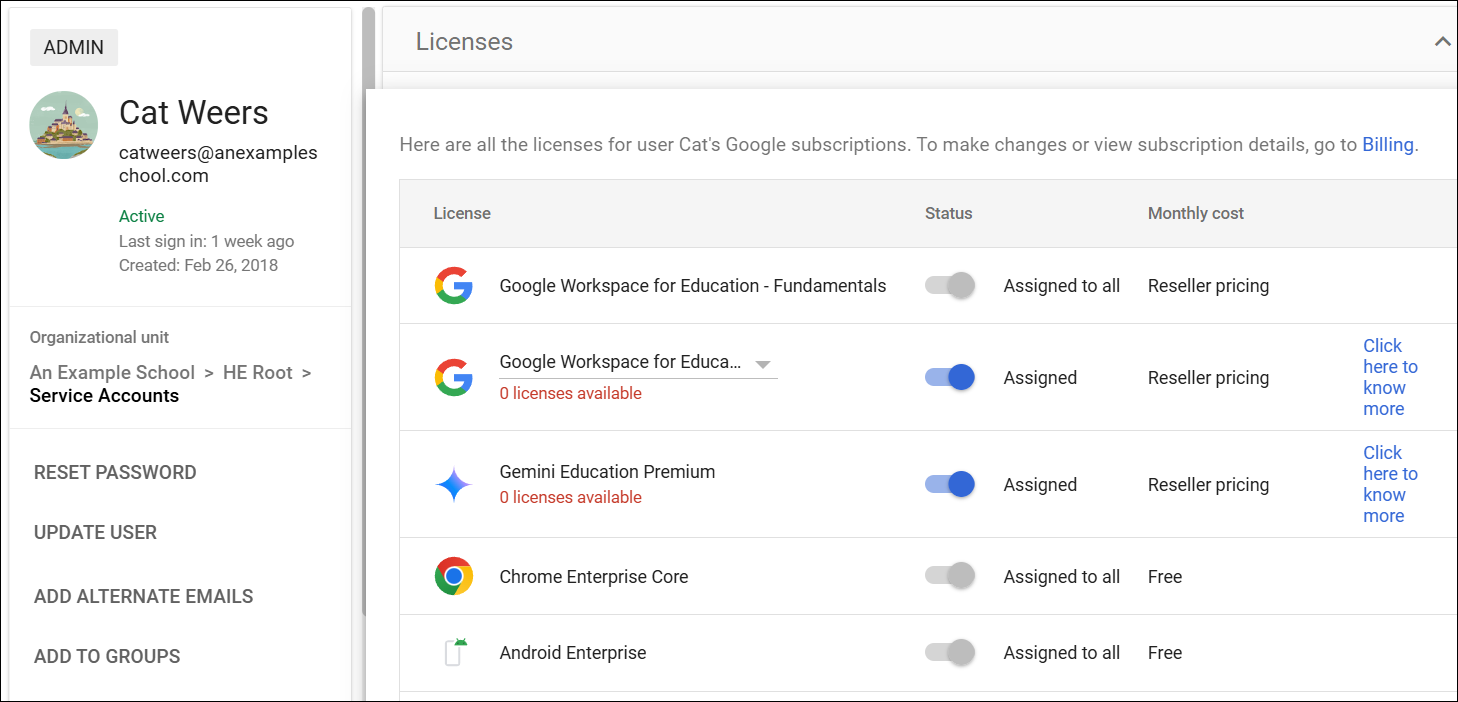Click Google logo beside Education Fundamentals license
The width and height of the screenshot is (1458, 702).
pos(453,286)
